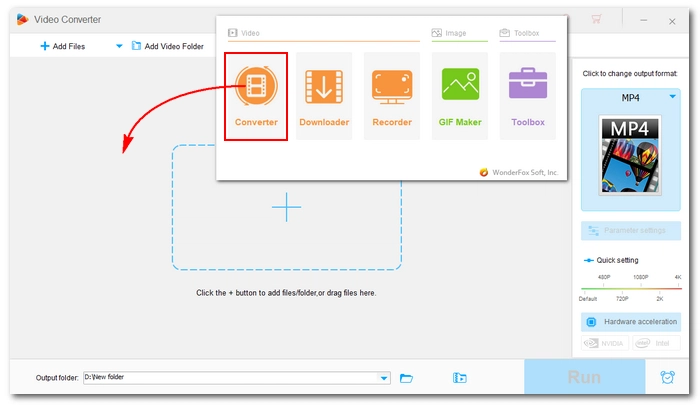Click the Run button
Viewport: 700px width, 405px height.
[584, 377]
